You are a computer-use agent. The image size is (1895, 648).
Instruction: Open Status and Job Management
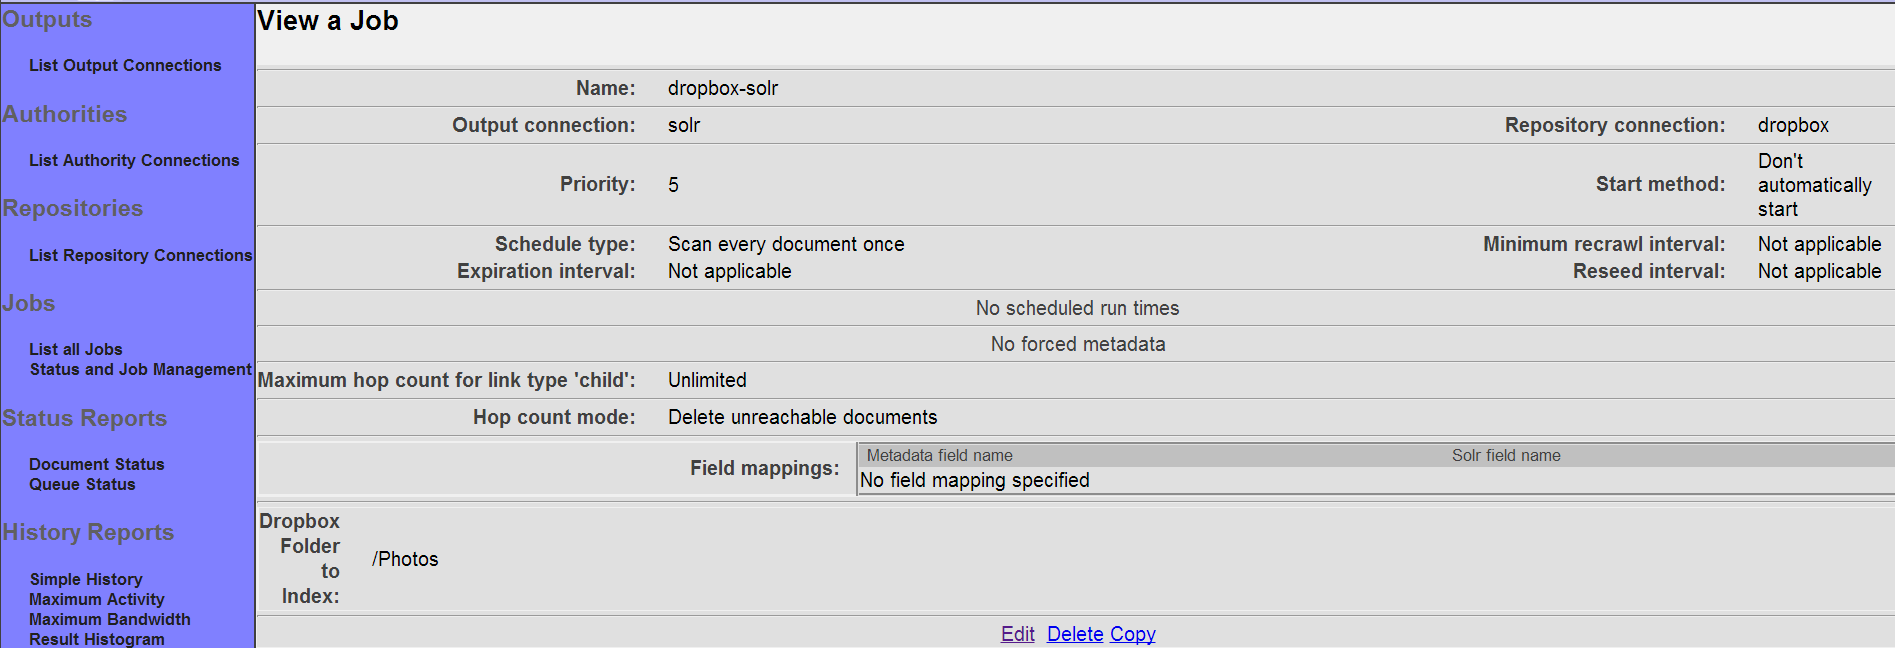point(140,369)
